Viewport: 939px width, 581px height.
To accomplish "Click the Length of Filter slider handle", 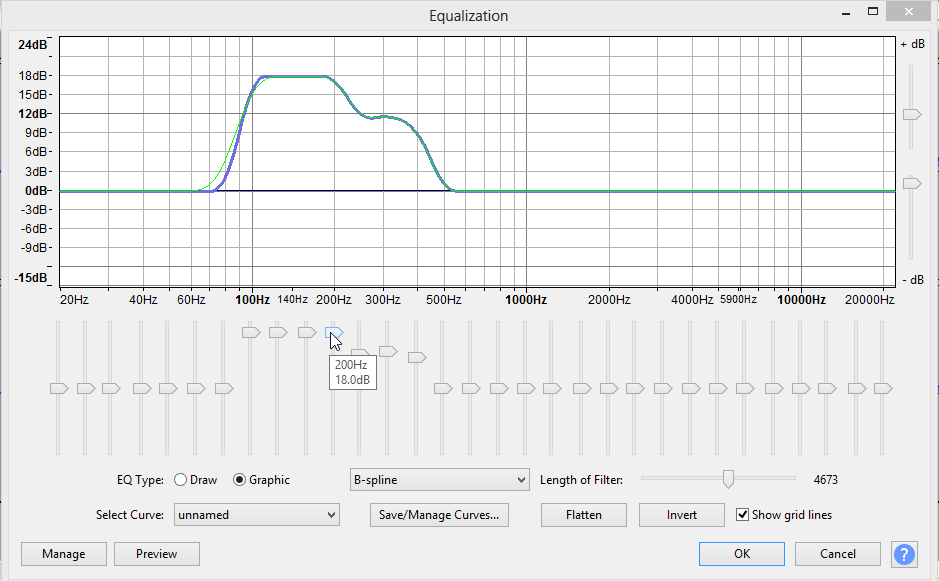I will [729, 480].
